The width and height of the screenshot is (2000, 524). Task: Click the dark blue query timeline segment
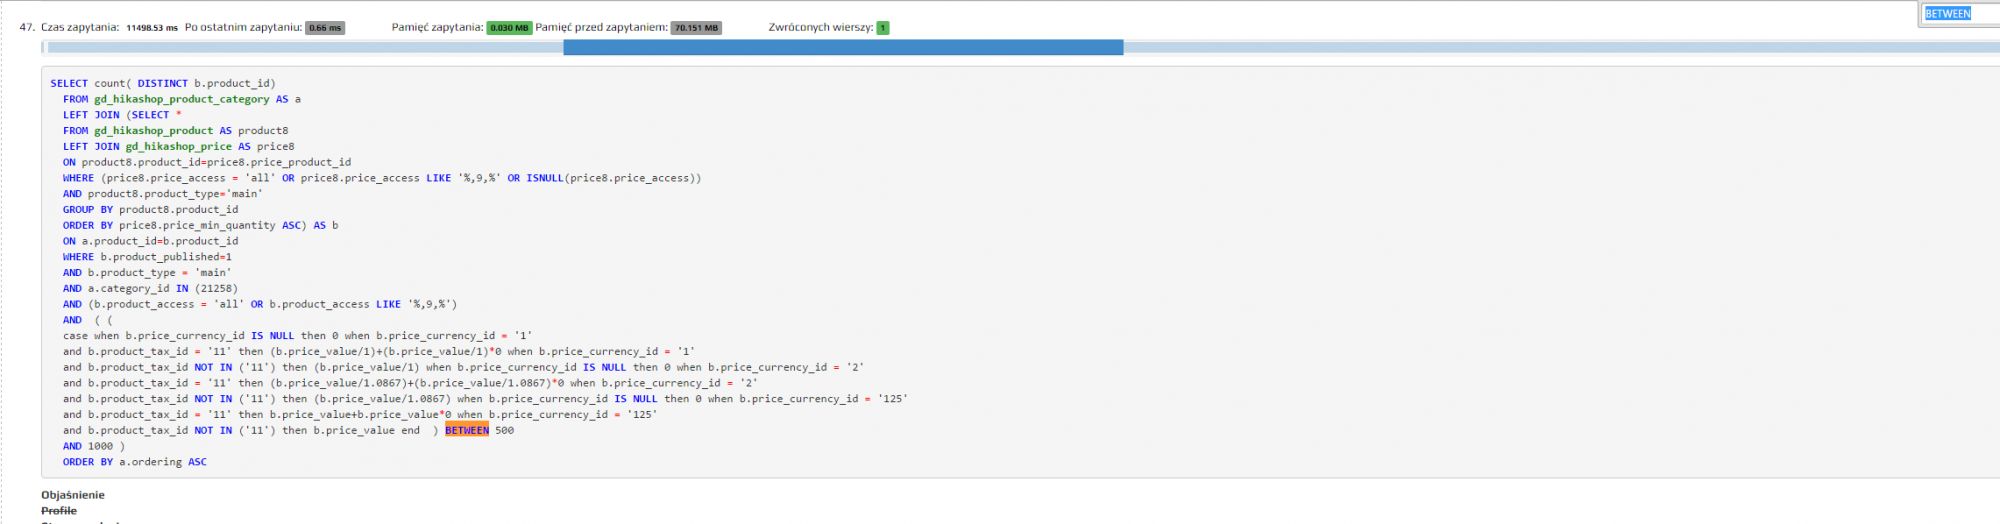click(843, 47)
